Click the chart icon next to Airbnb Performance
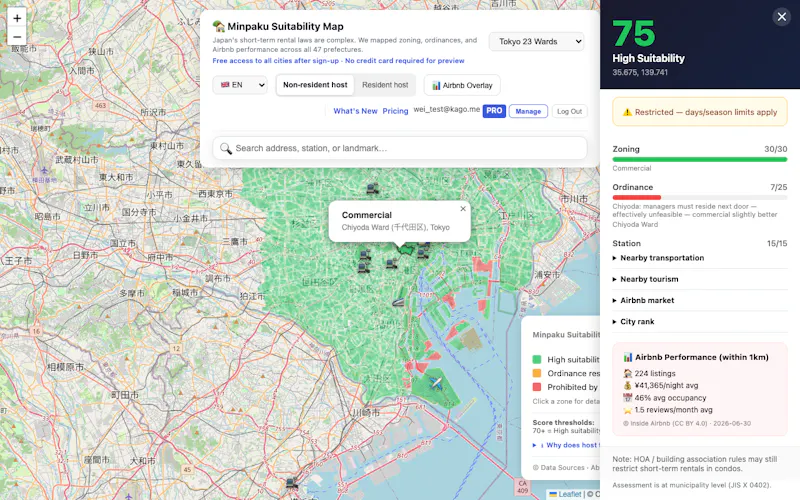 (628, 357)
